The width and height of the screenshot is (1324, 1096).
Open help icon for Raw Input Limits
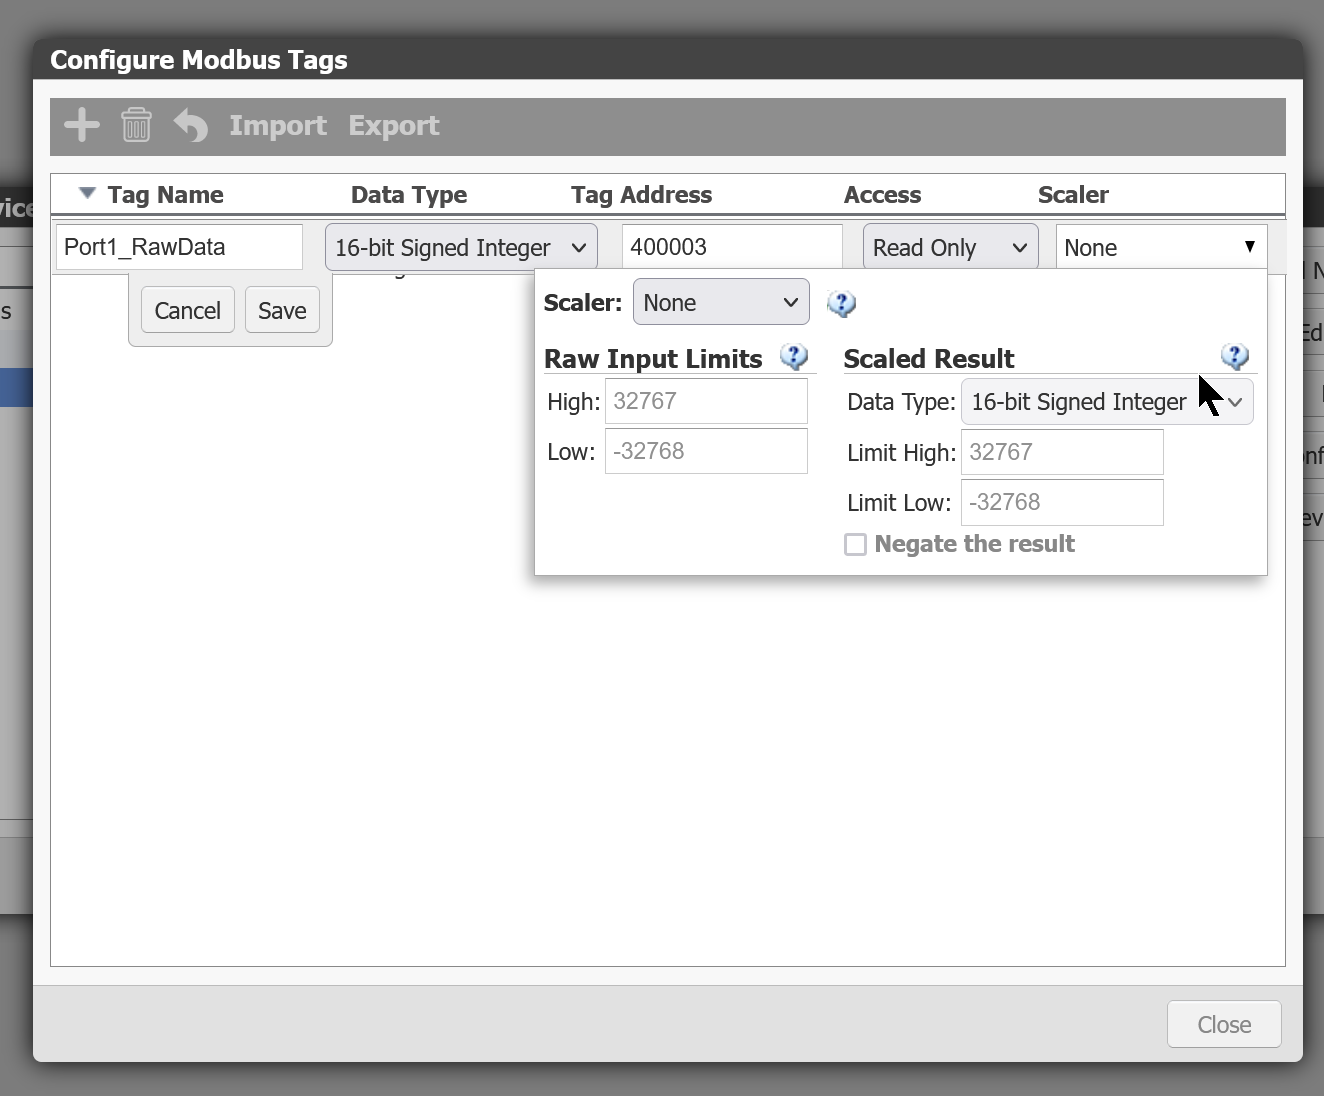[794, 356]
